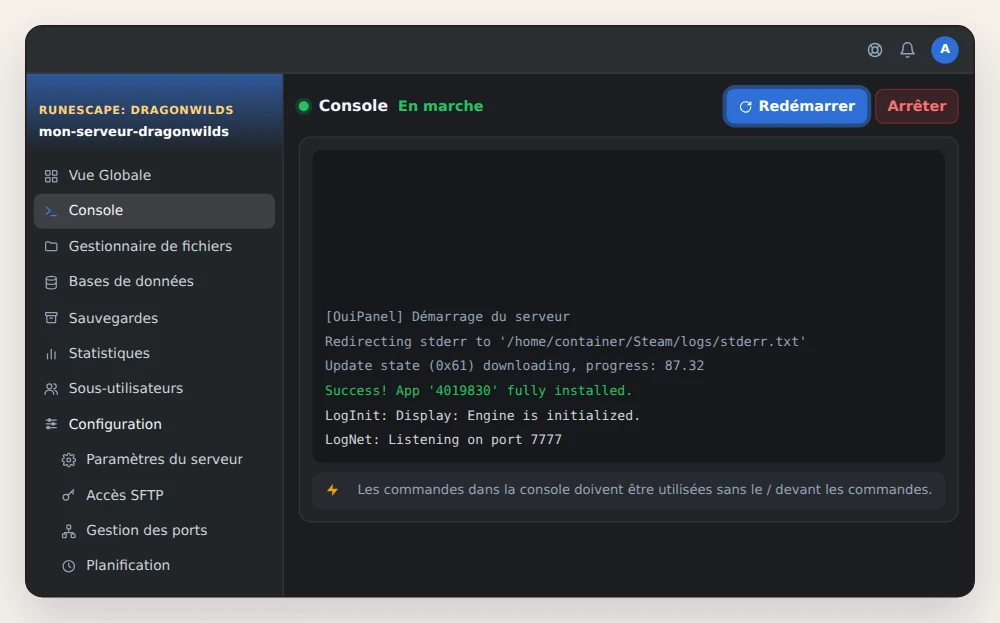1000x623 pixels.
Task: Click the Bases de données database icon
Action: tap(51, 282)
